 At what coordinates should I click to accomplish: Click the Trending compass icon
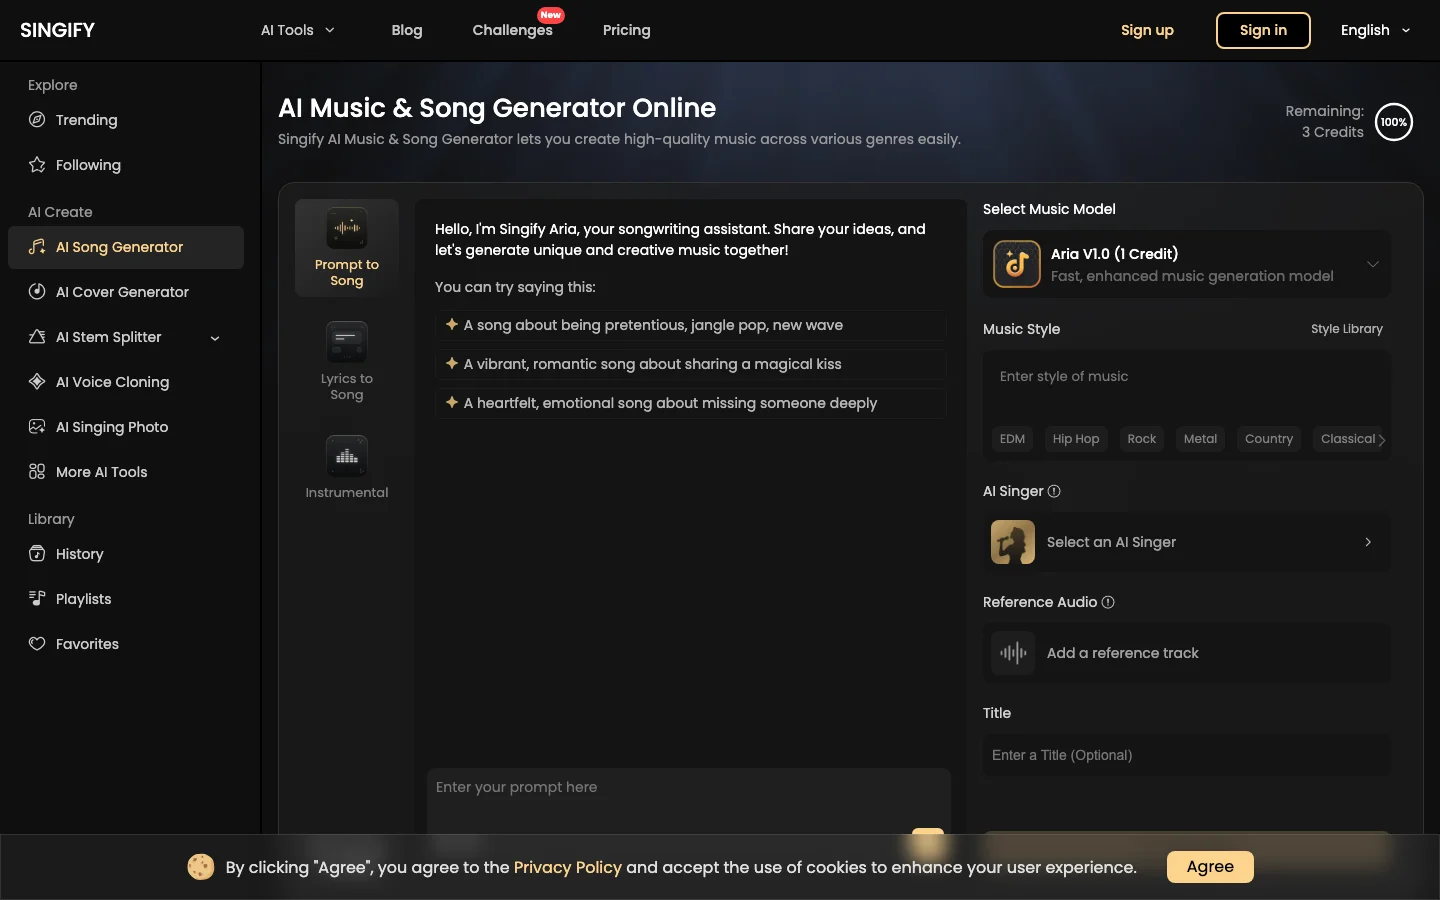click(x=37, y=120)
